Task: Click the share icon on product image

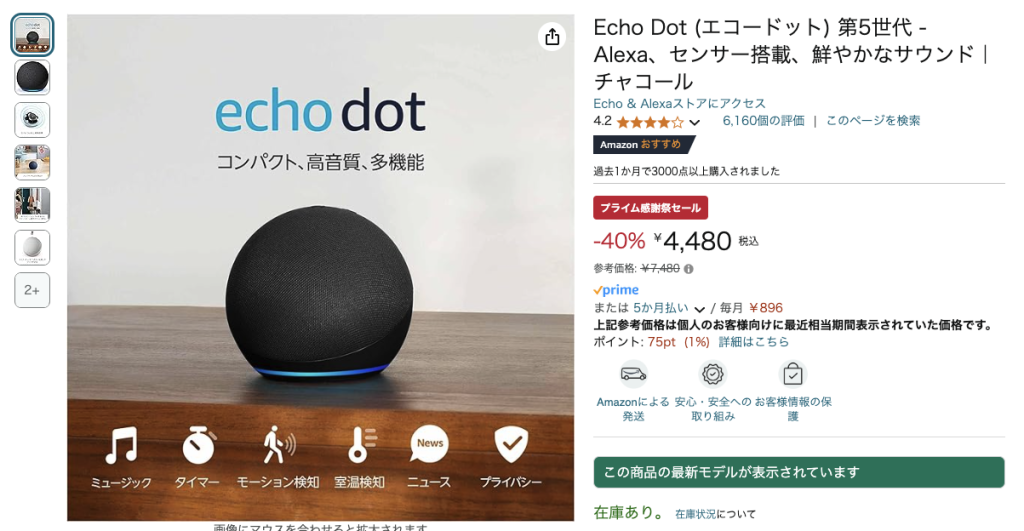Action: tap(552, 37)
